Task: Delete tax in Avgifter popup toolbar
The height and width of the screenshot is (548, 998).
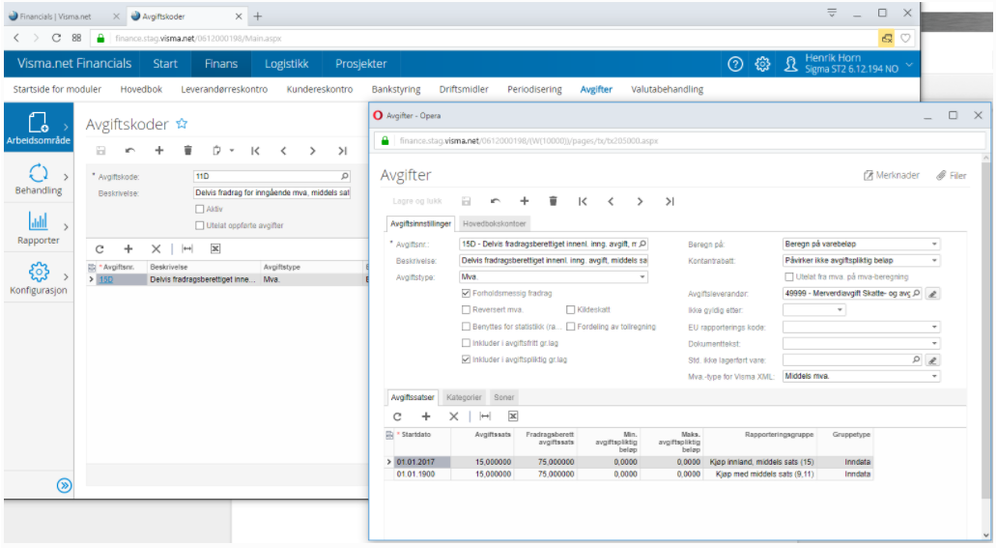Action: point(553,201)
